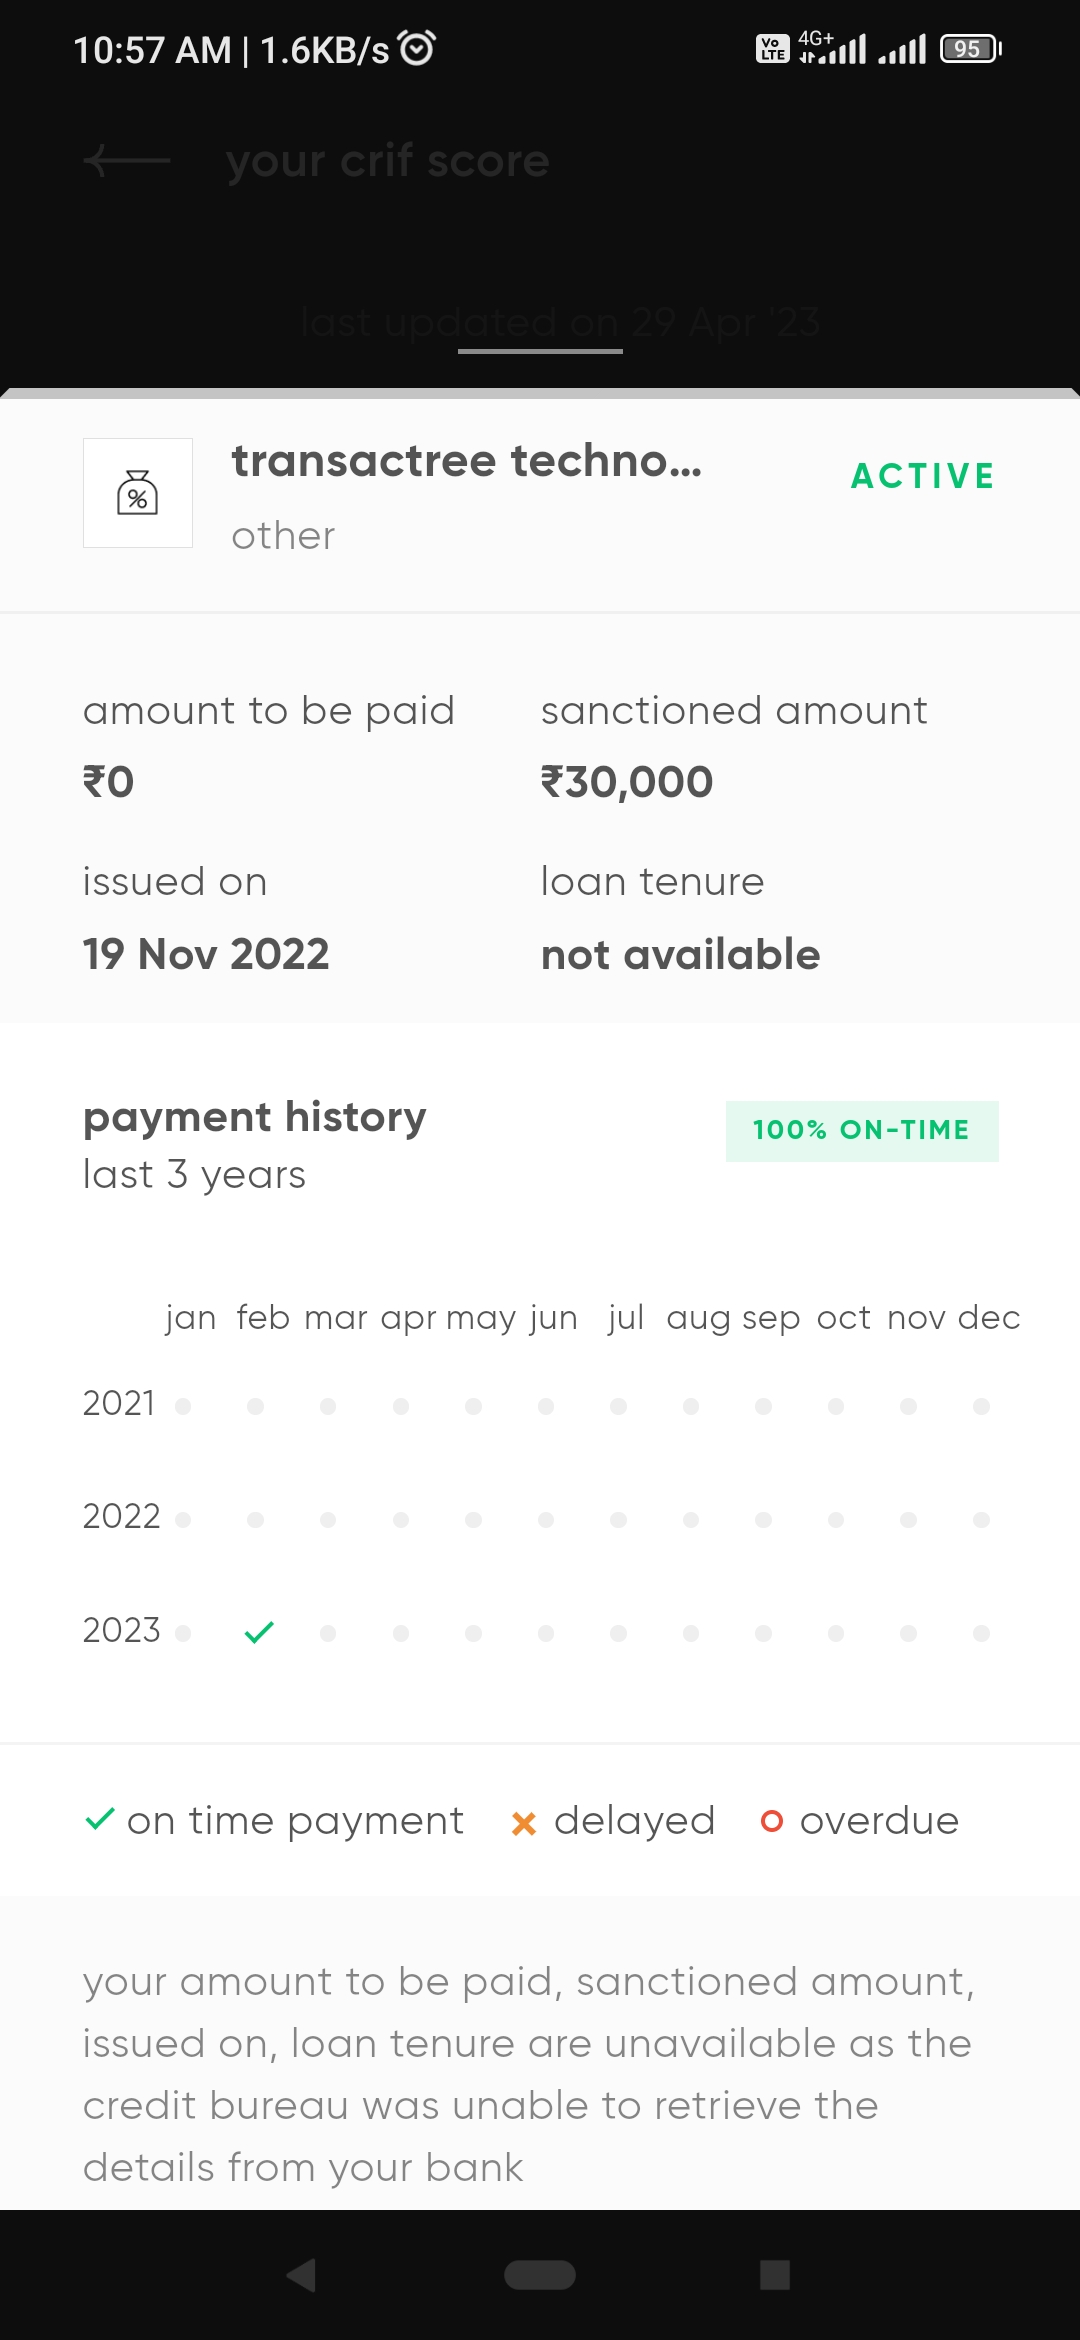Tap the transactree techno... lender name
The width and height of the screenshot is (1080, 2340).
(x=467, y=461)
